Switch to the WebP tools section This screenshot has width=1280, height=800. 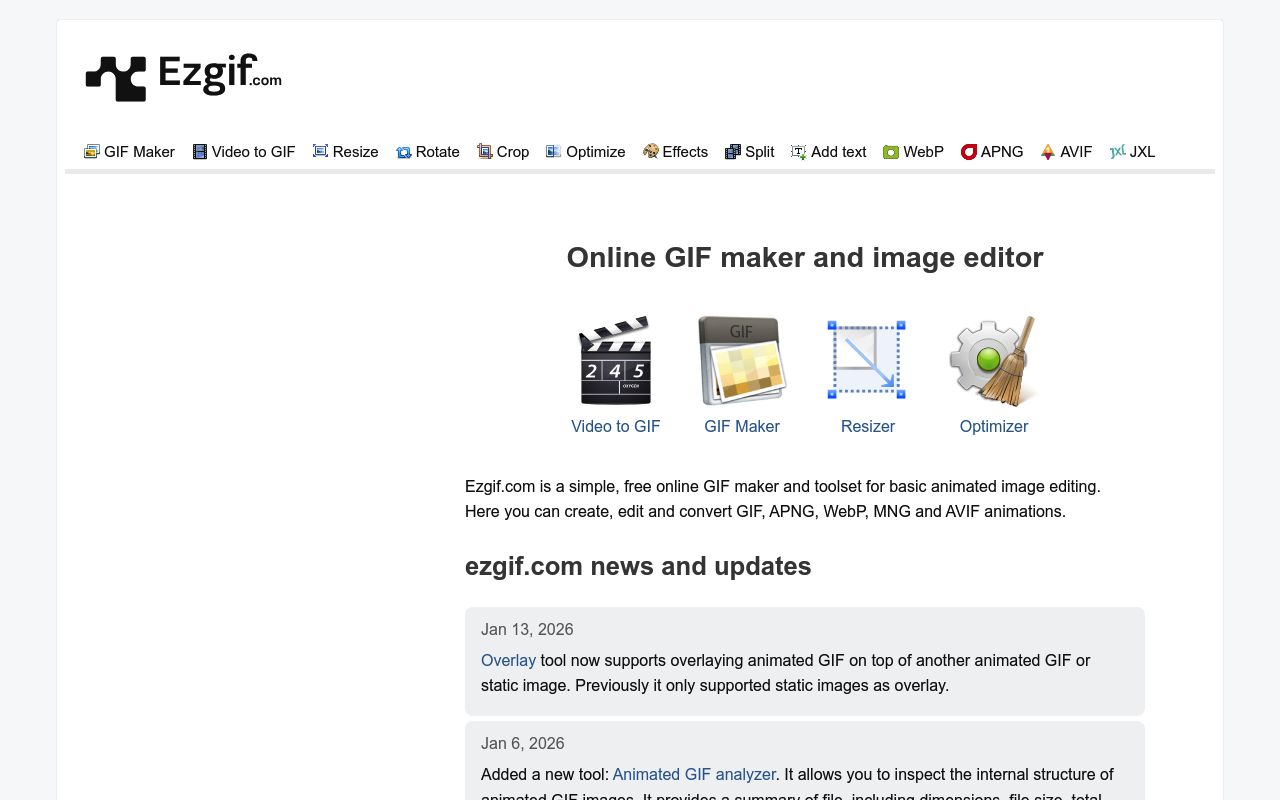click(912, 152)
